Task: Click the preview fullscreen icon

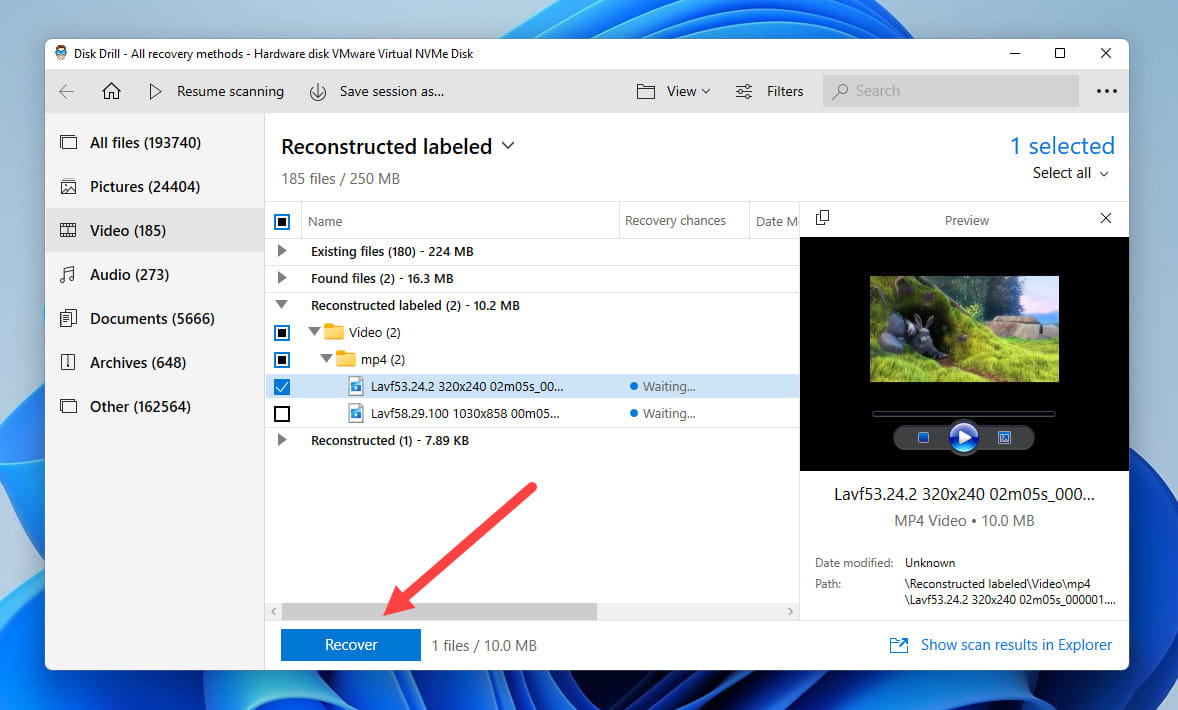Action: tap(1004, 437)
